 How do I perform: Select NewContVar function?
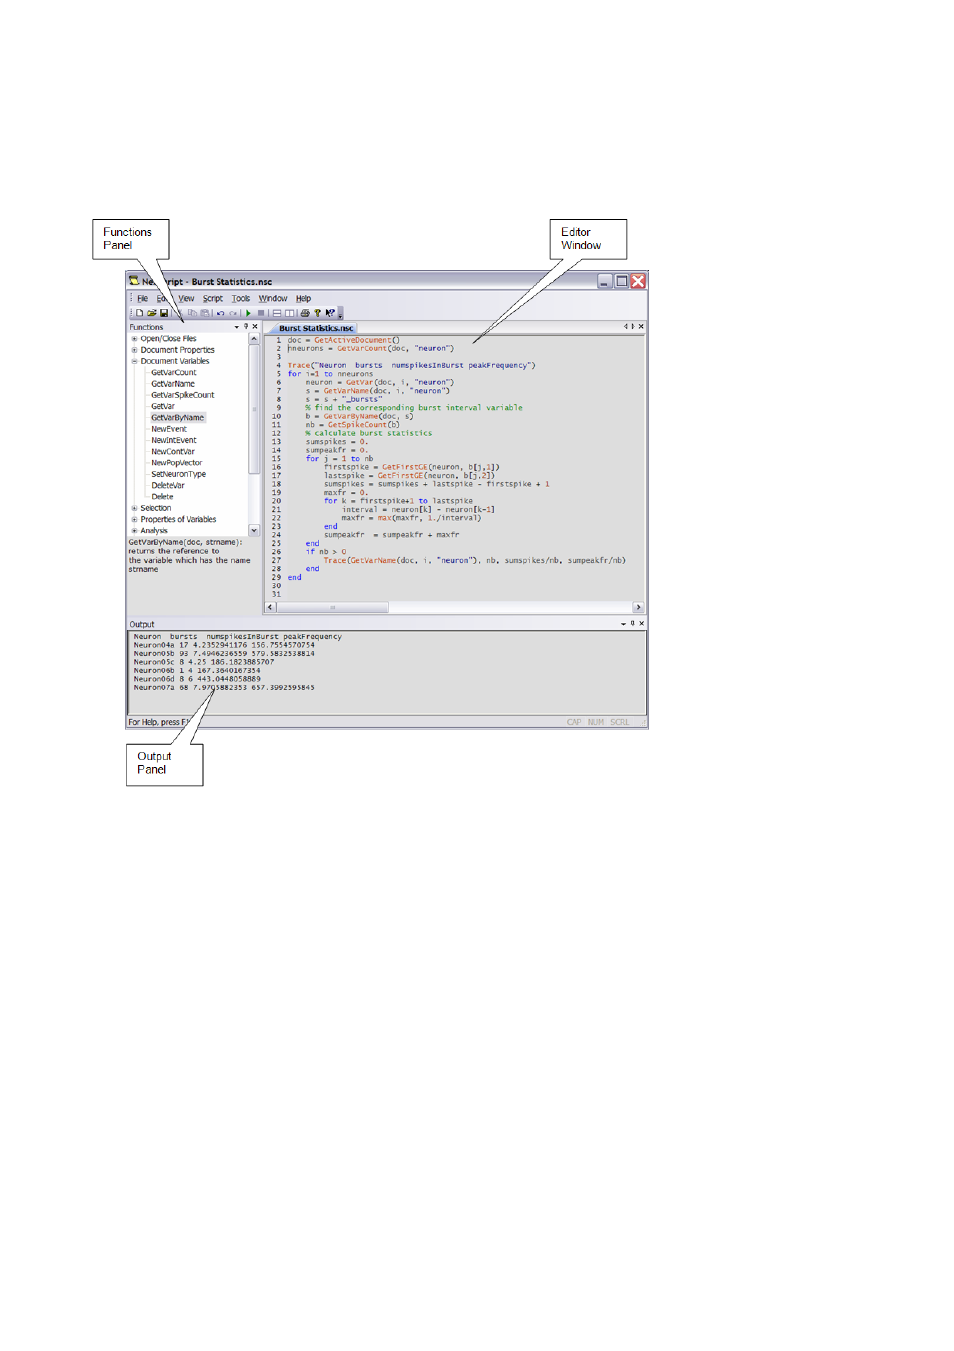coord(172,452)
